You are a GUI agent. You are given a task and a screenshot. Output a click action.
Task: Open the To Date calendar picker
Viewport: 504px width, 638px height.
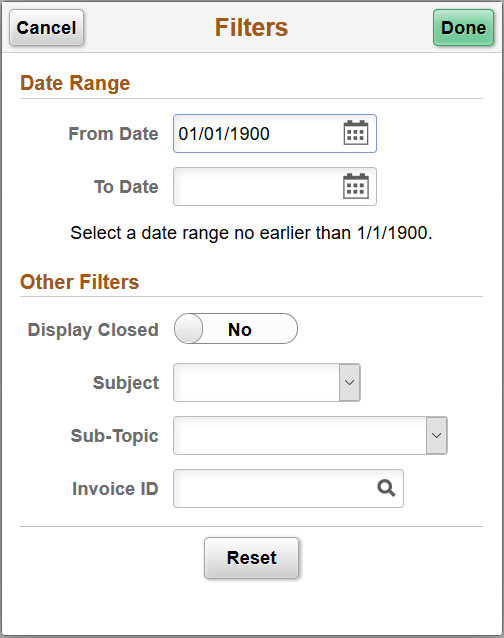tap(356, 186)
